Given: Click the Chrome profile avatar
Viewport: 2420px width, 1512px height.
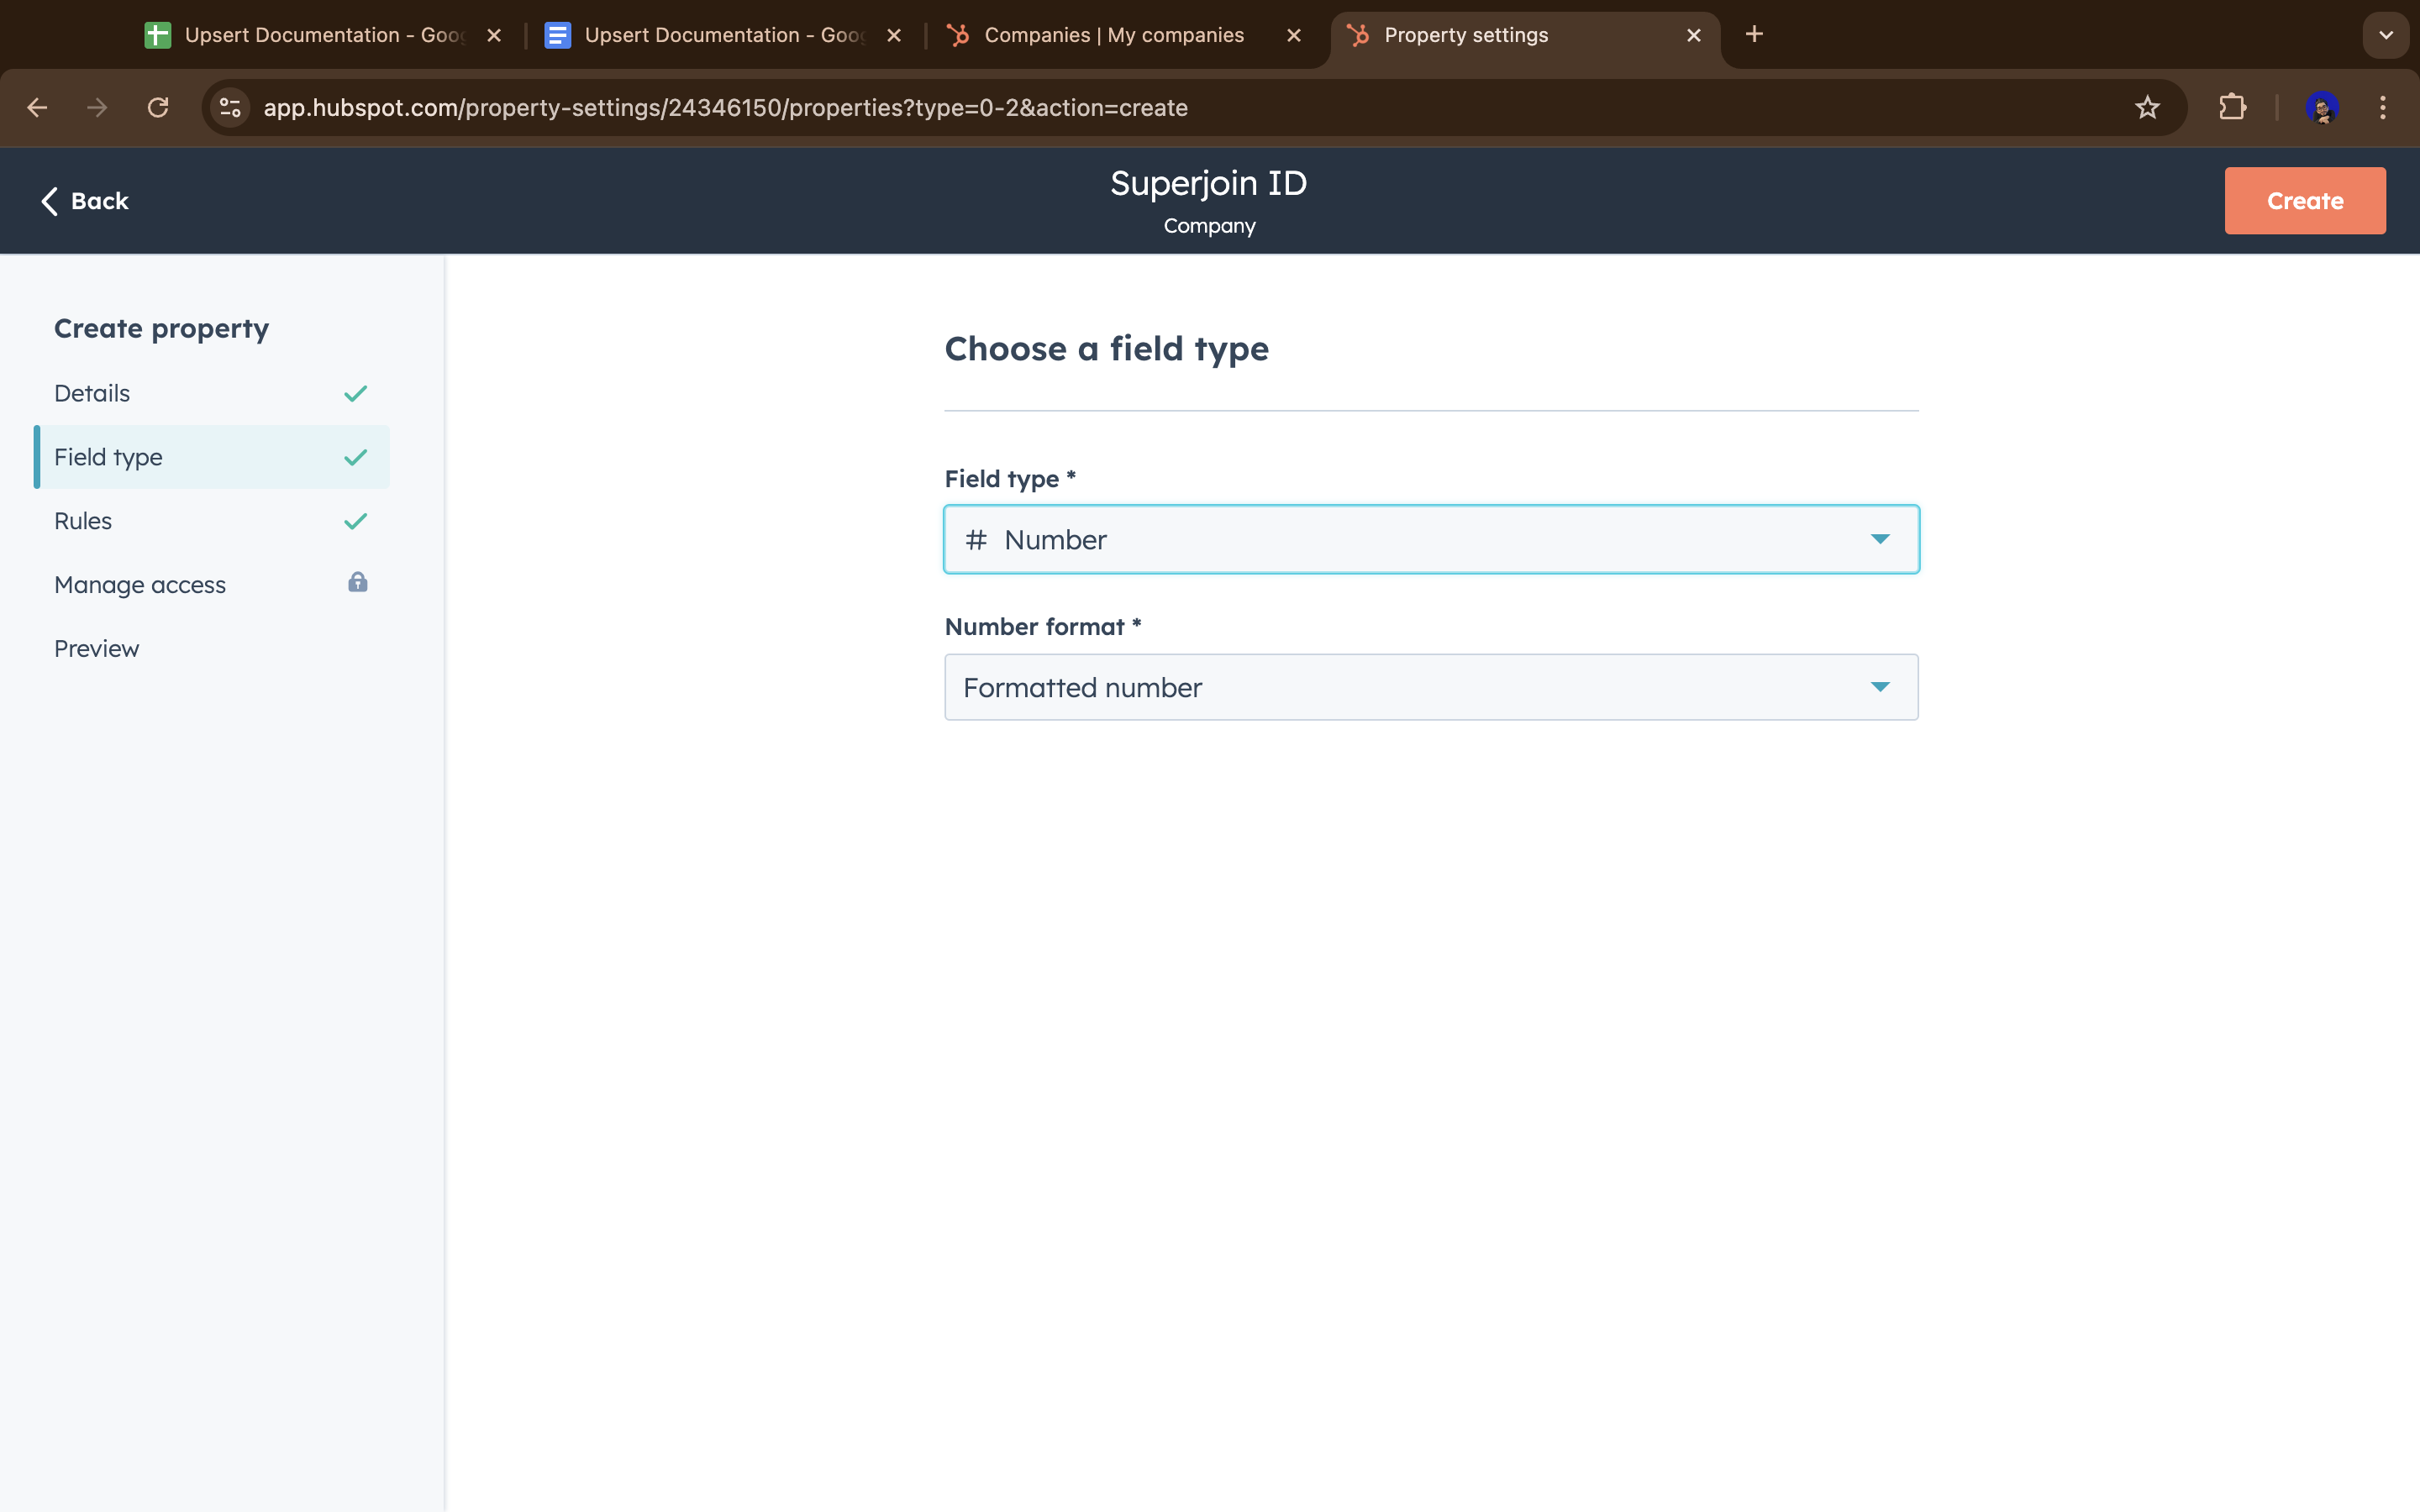Looking at the screenshot, I should point(2321,107).
